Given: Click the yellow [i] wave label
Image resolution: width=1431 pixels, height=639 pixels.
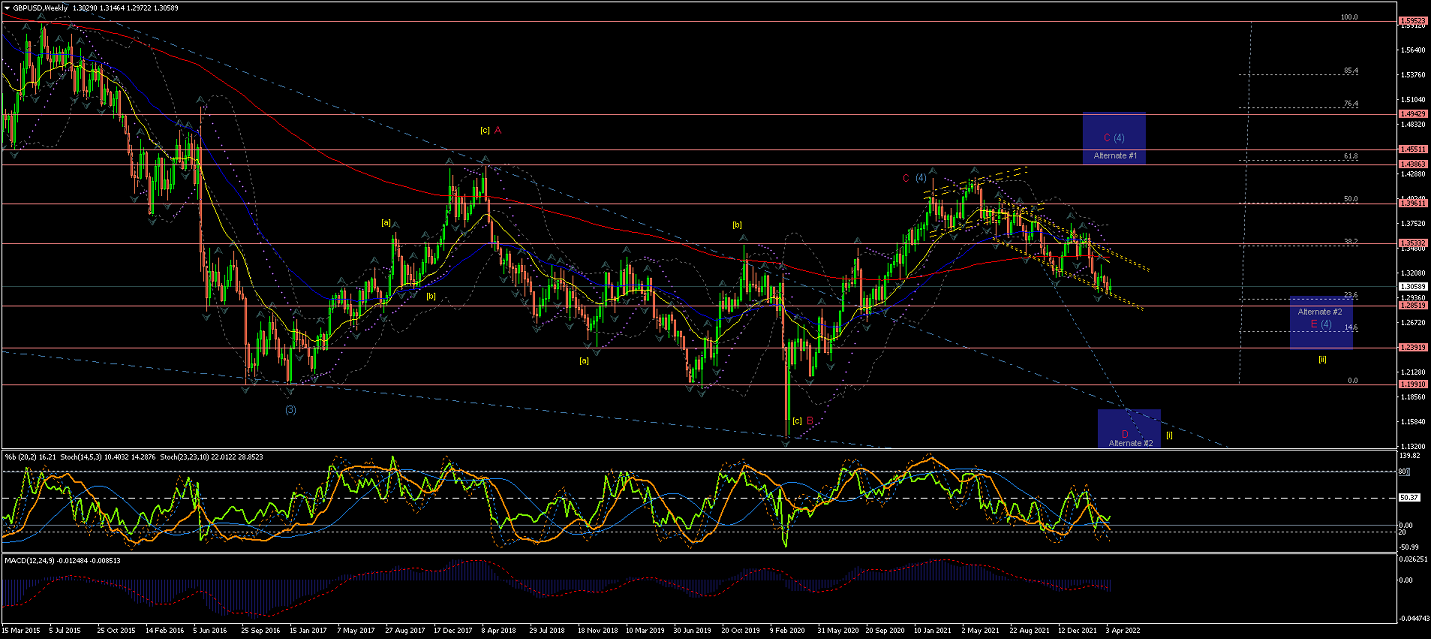Looking at the screenshot, I should click(1169, 434).
